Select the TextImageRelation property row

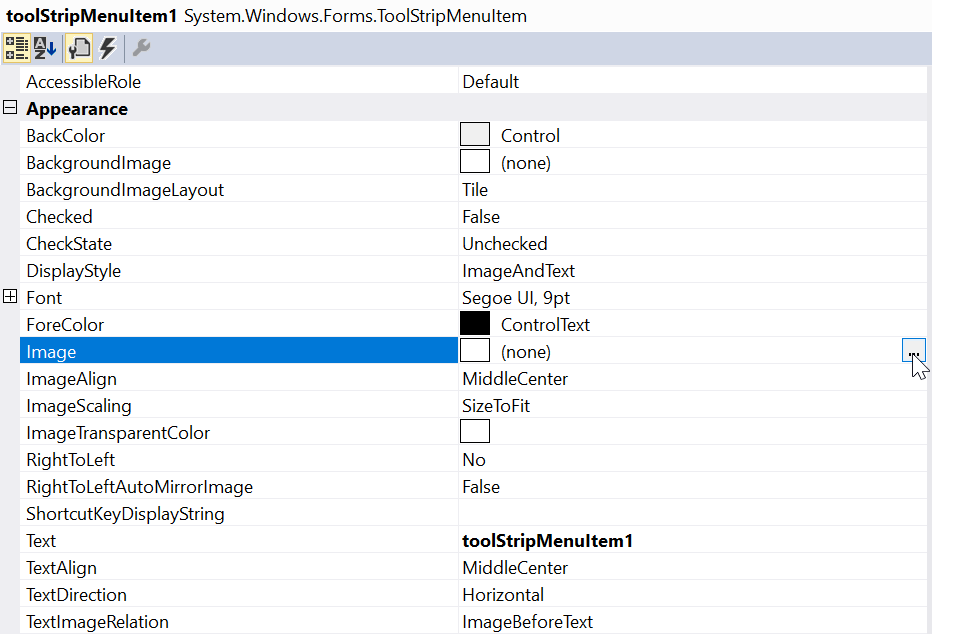(98, 622)
